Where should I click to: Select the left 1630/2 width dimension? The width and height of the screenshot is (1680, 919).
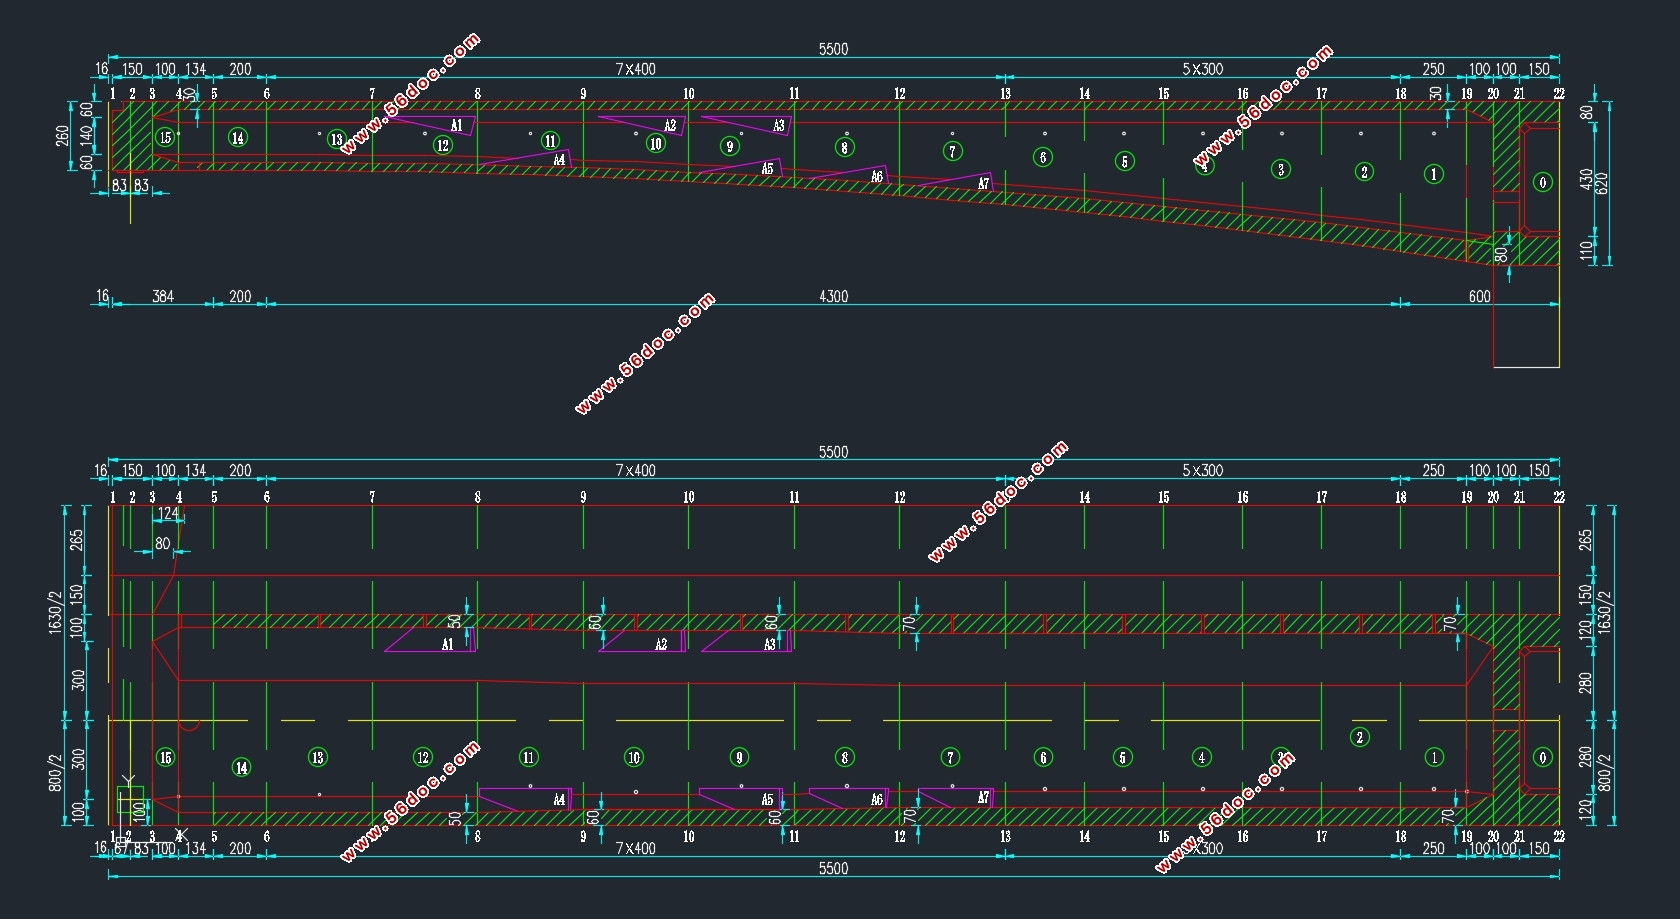click(x=55, y=610)
